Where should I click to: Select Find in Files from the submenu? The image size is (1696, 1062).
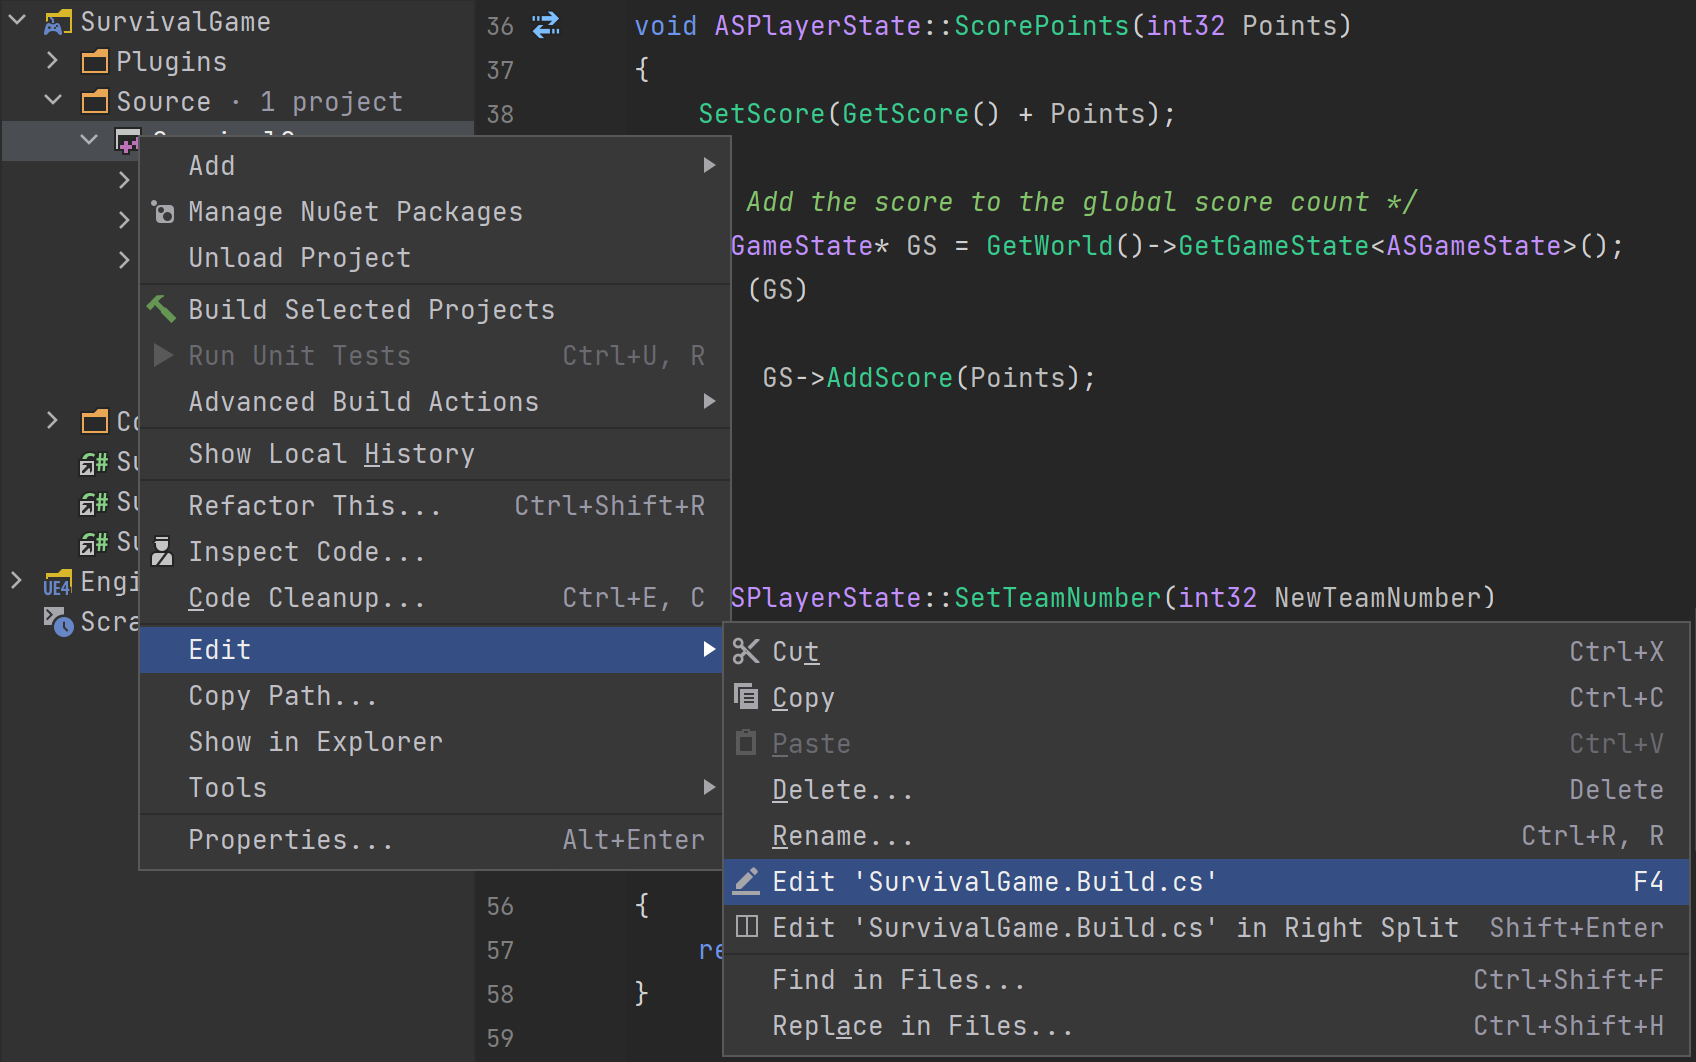(x=897, y=979)
